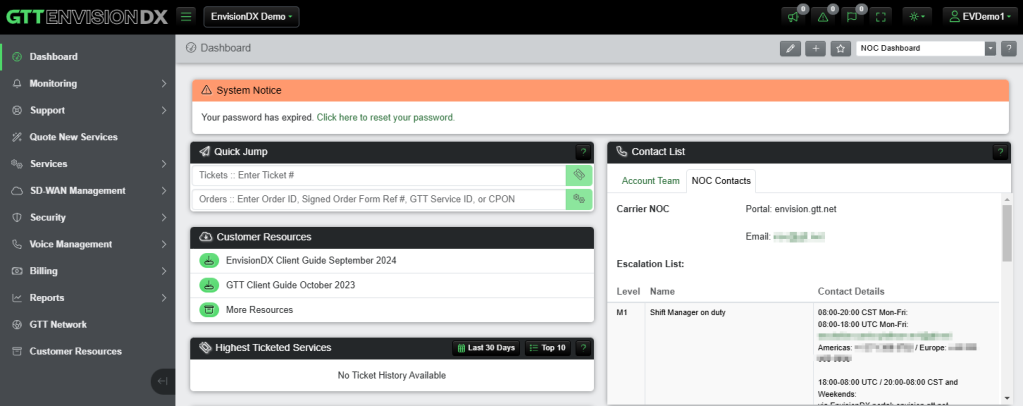Expand the Security sidebar menu
The width and height of the screenshot is (1023, 406).
coord(88,217)
